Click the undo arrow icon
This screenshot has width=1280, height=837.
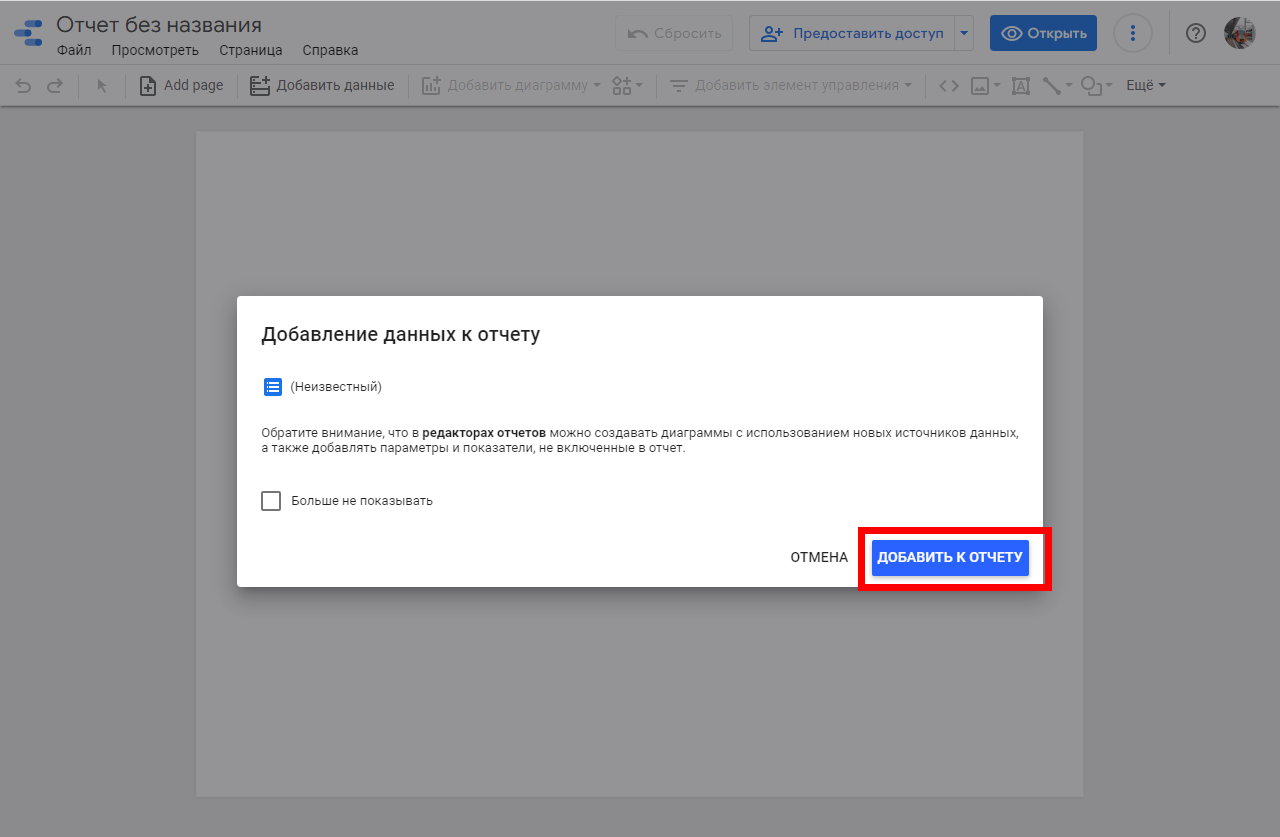23,86
